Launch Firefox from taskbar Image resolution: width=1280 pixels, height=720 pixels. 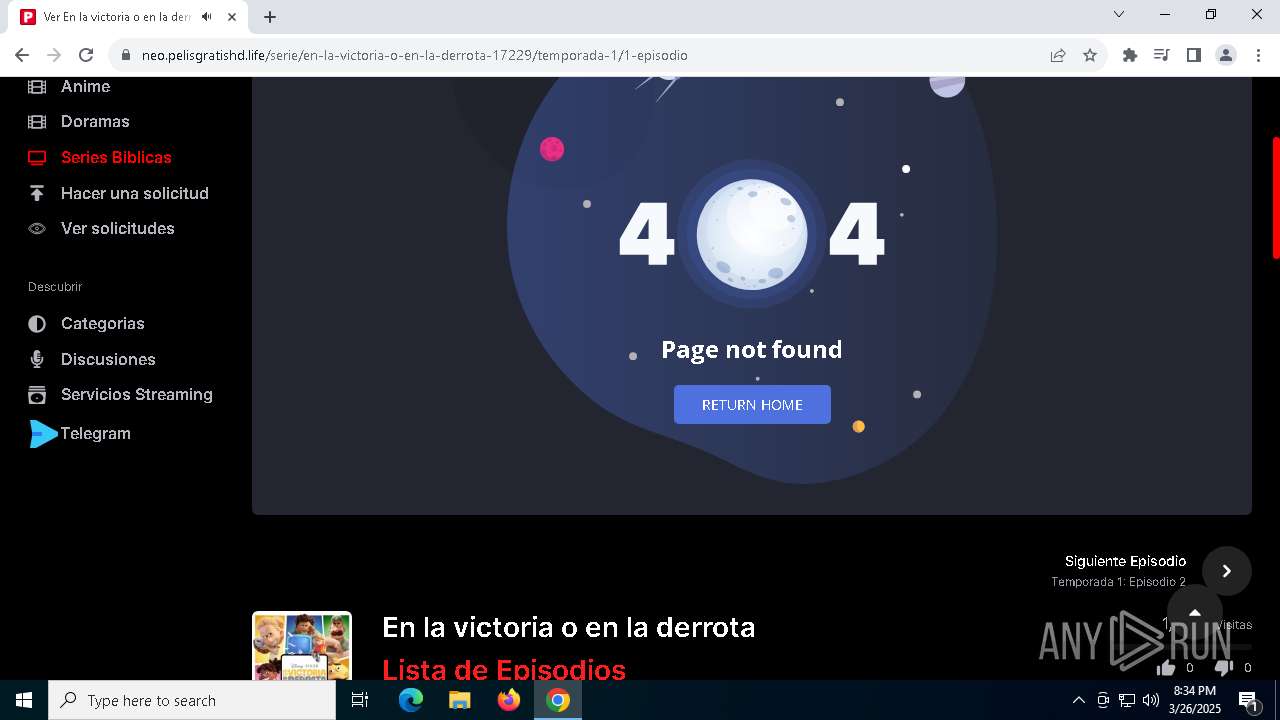(509, 700)
